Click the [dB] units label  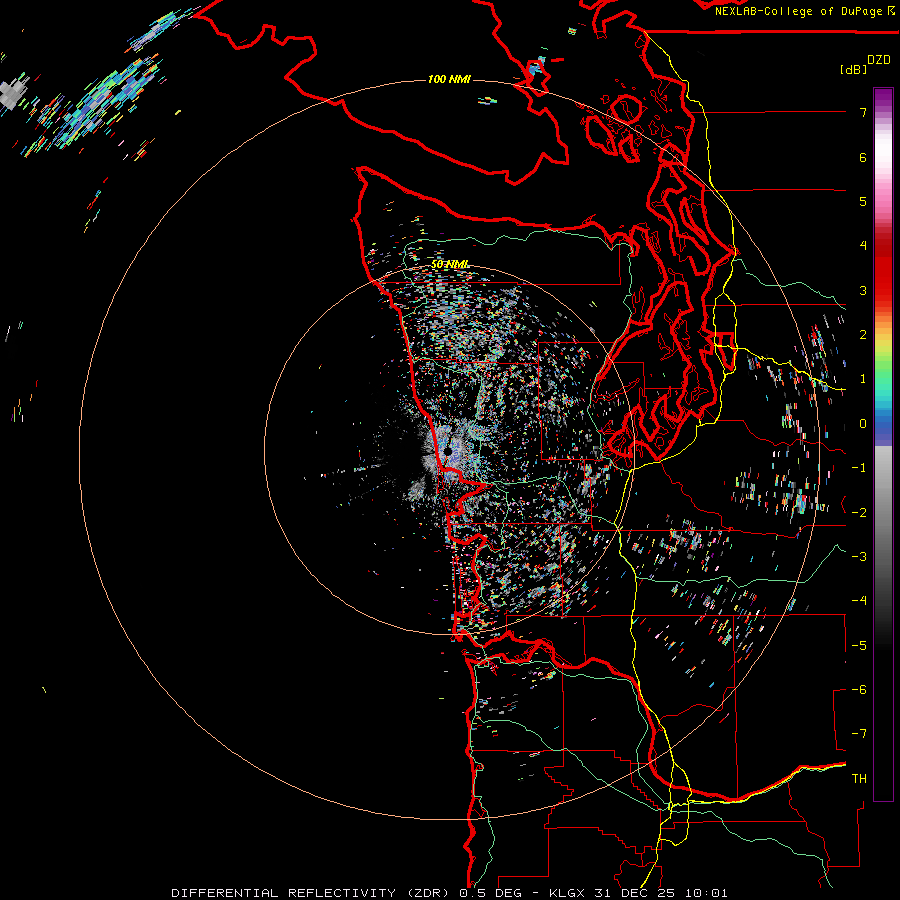click(853, 69)
